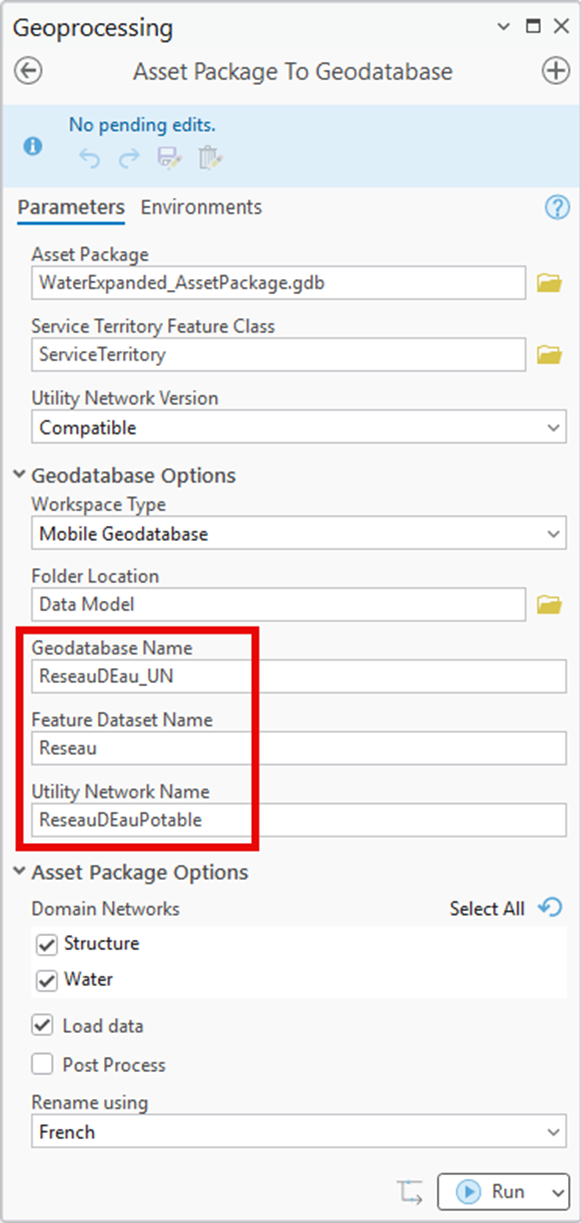581x1223 pixels.
Task: Browse for Service Territory Feature Class folder icon
Action: point(549,355)
